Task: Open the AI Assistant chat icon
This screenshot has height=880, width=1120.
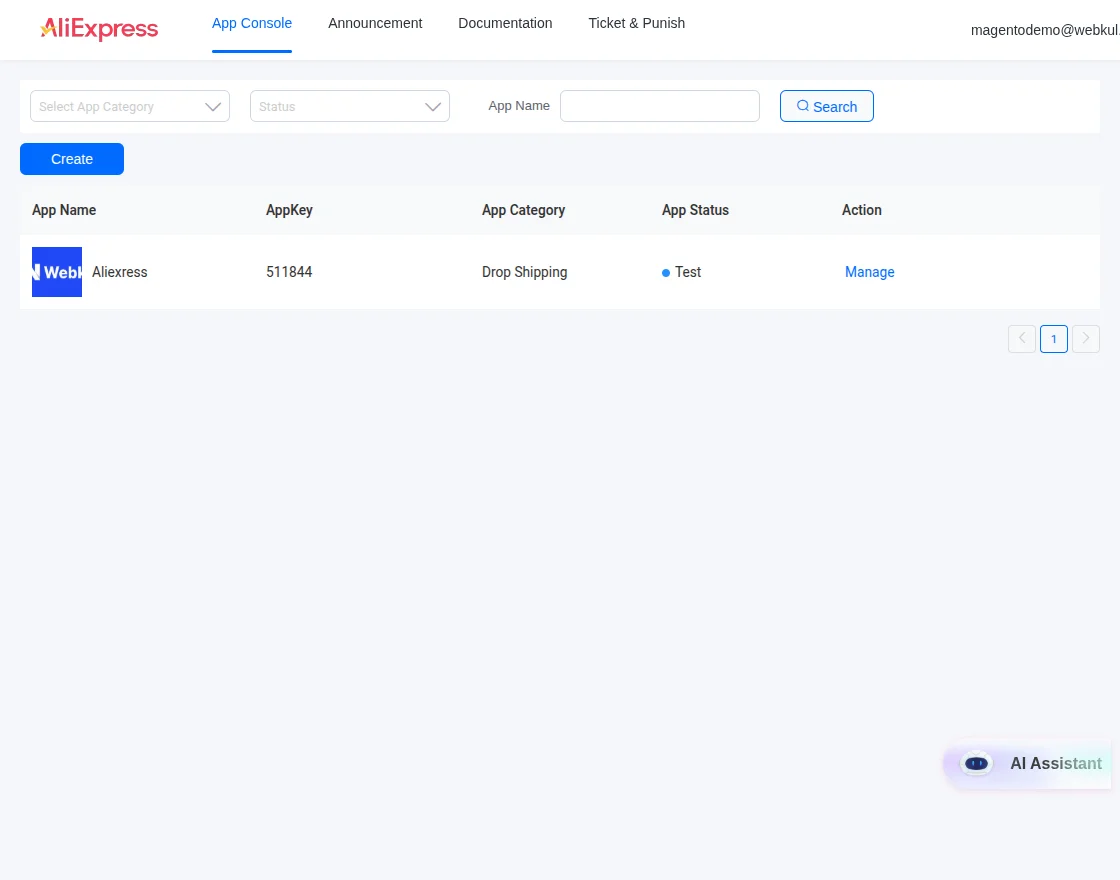Action: coord(976,763)
